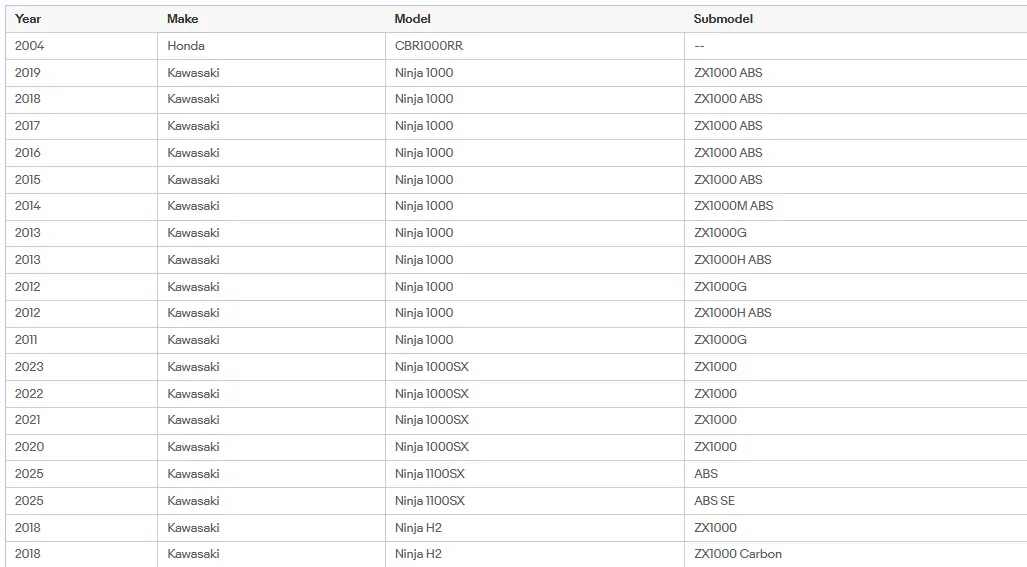Select ZX1000 in the 2022 row
The height and width of the screenshot is (567, 1027).
tap(715, 393)
